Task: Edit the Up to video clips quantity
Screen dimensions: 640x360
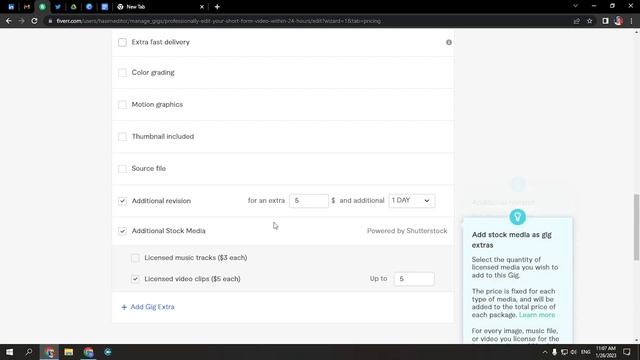Action: [x=414, y=279]
